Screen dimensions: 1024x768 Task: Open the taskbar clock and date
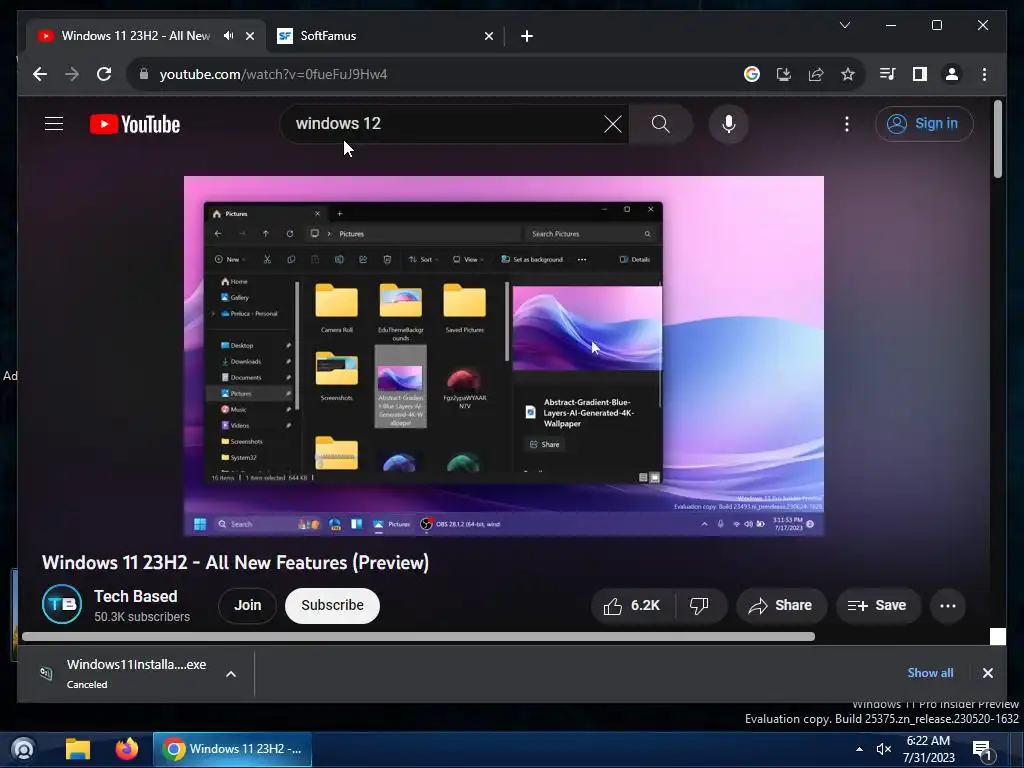[x=929, y=749]
